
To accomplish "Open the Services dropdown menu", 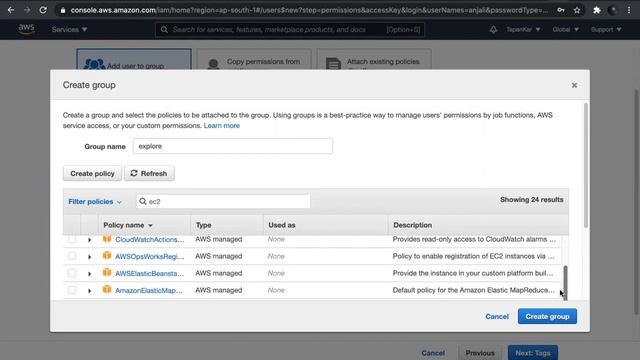I will pyautogui.click(x=69, y=29).
